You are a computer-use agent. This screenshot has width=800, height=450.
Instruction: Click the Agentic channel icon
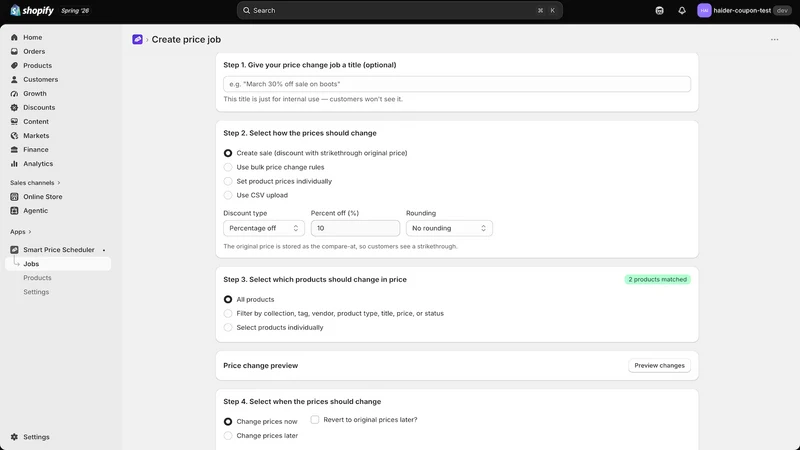click(14, 211)
